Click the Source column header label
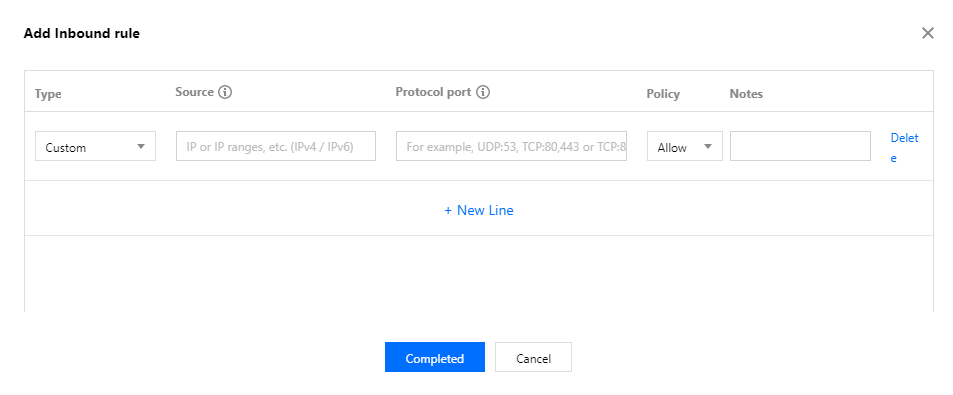Viewport: 953px width, 395px height. 194,92
